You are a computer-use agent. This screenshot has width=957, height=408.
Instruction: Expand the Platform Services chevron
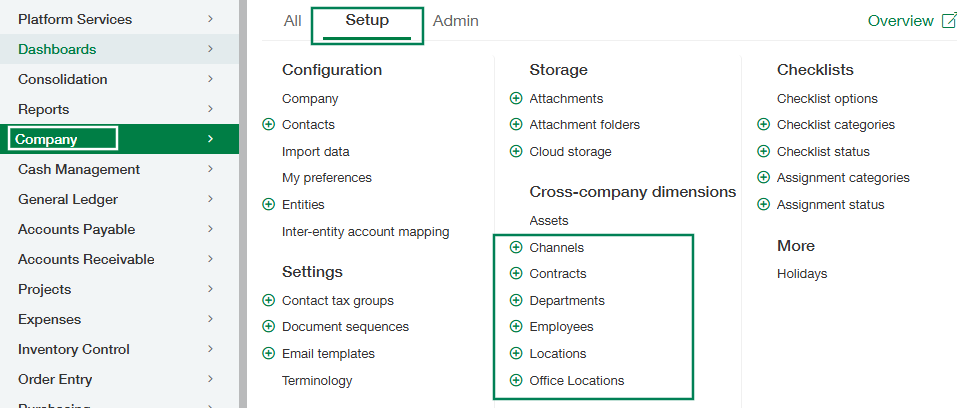[211, 19]
